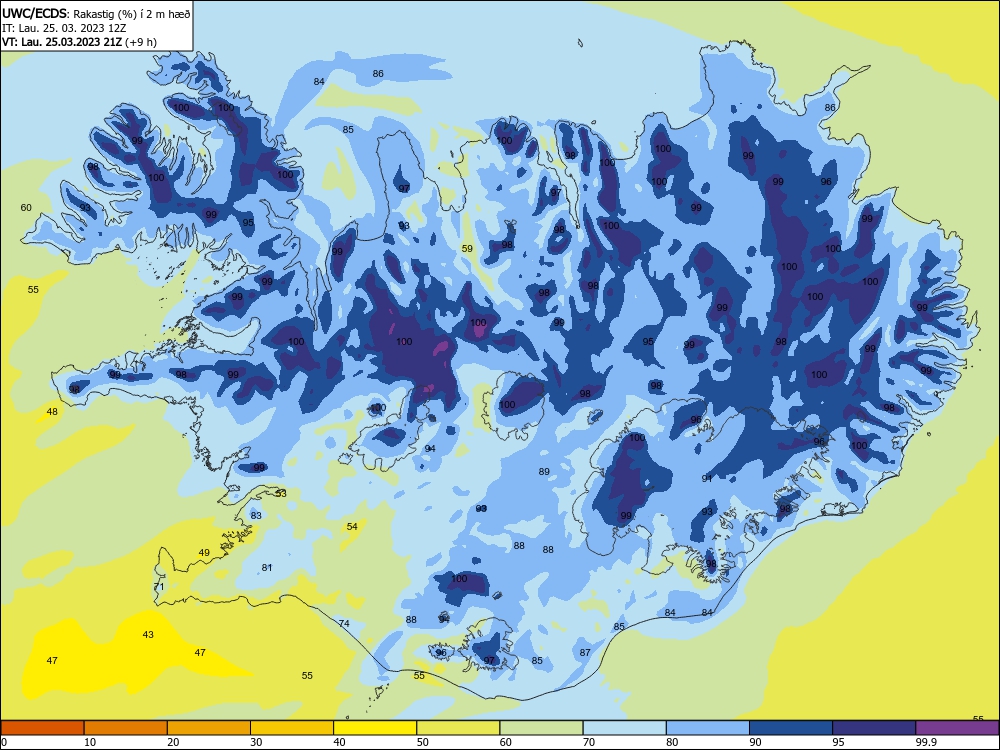The image size is (1000, 750).
Task: Click the 74 humidity value label
Action: point(344,623)
